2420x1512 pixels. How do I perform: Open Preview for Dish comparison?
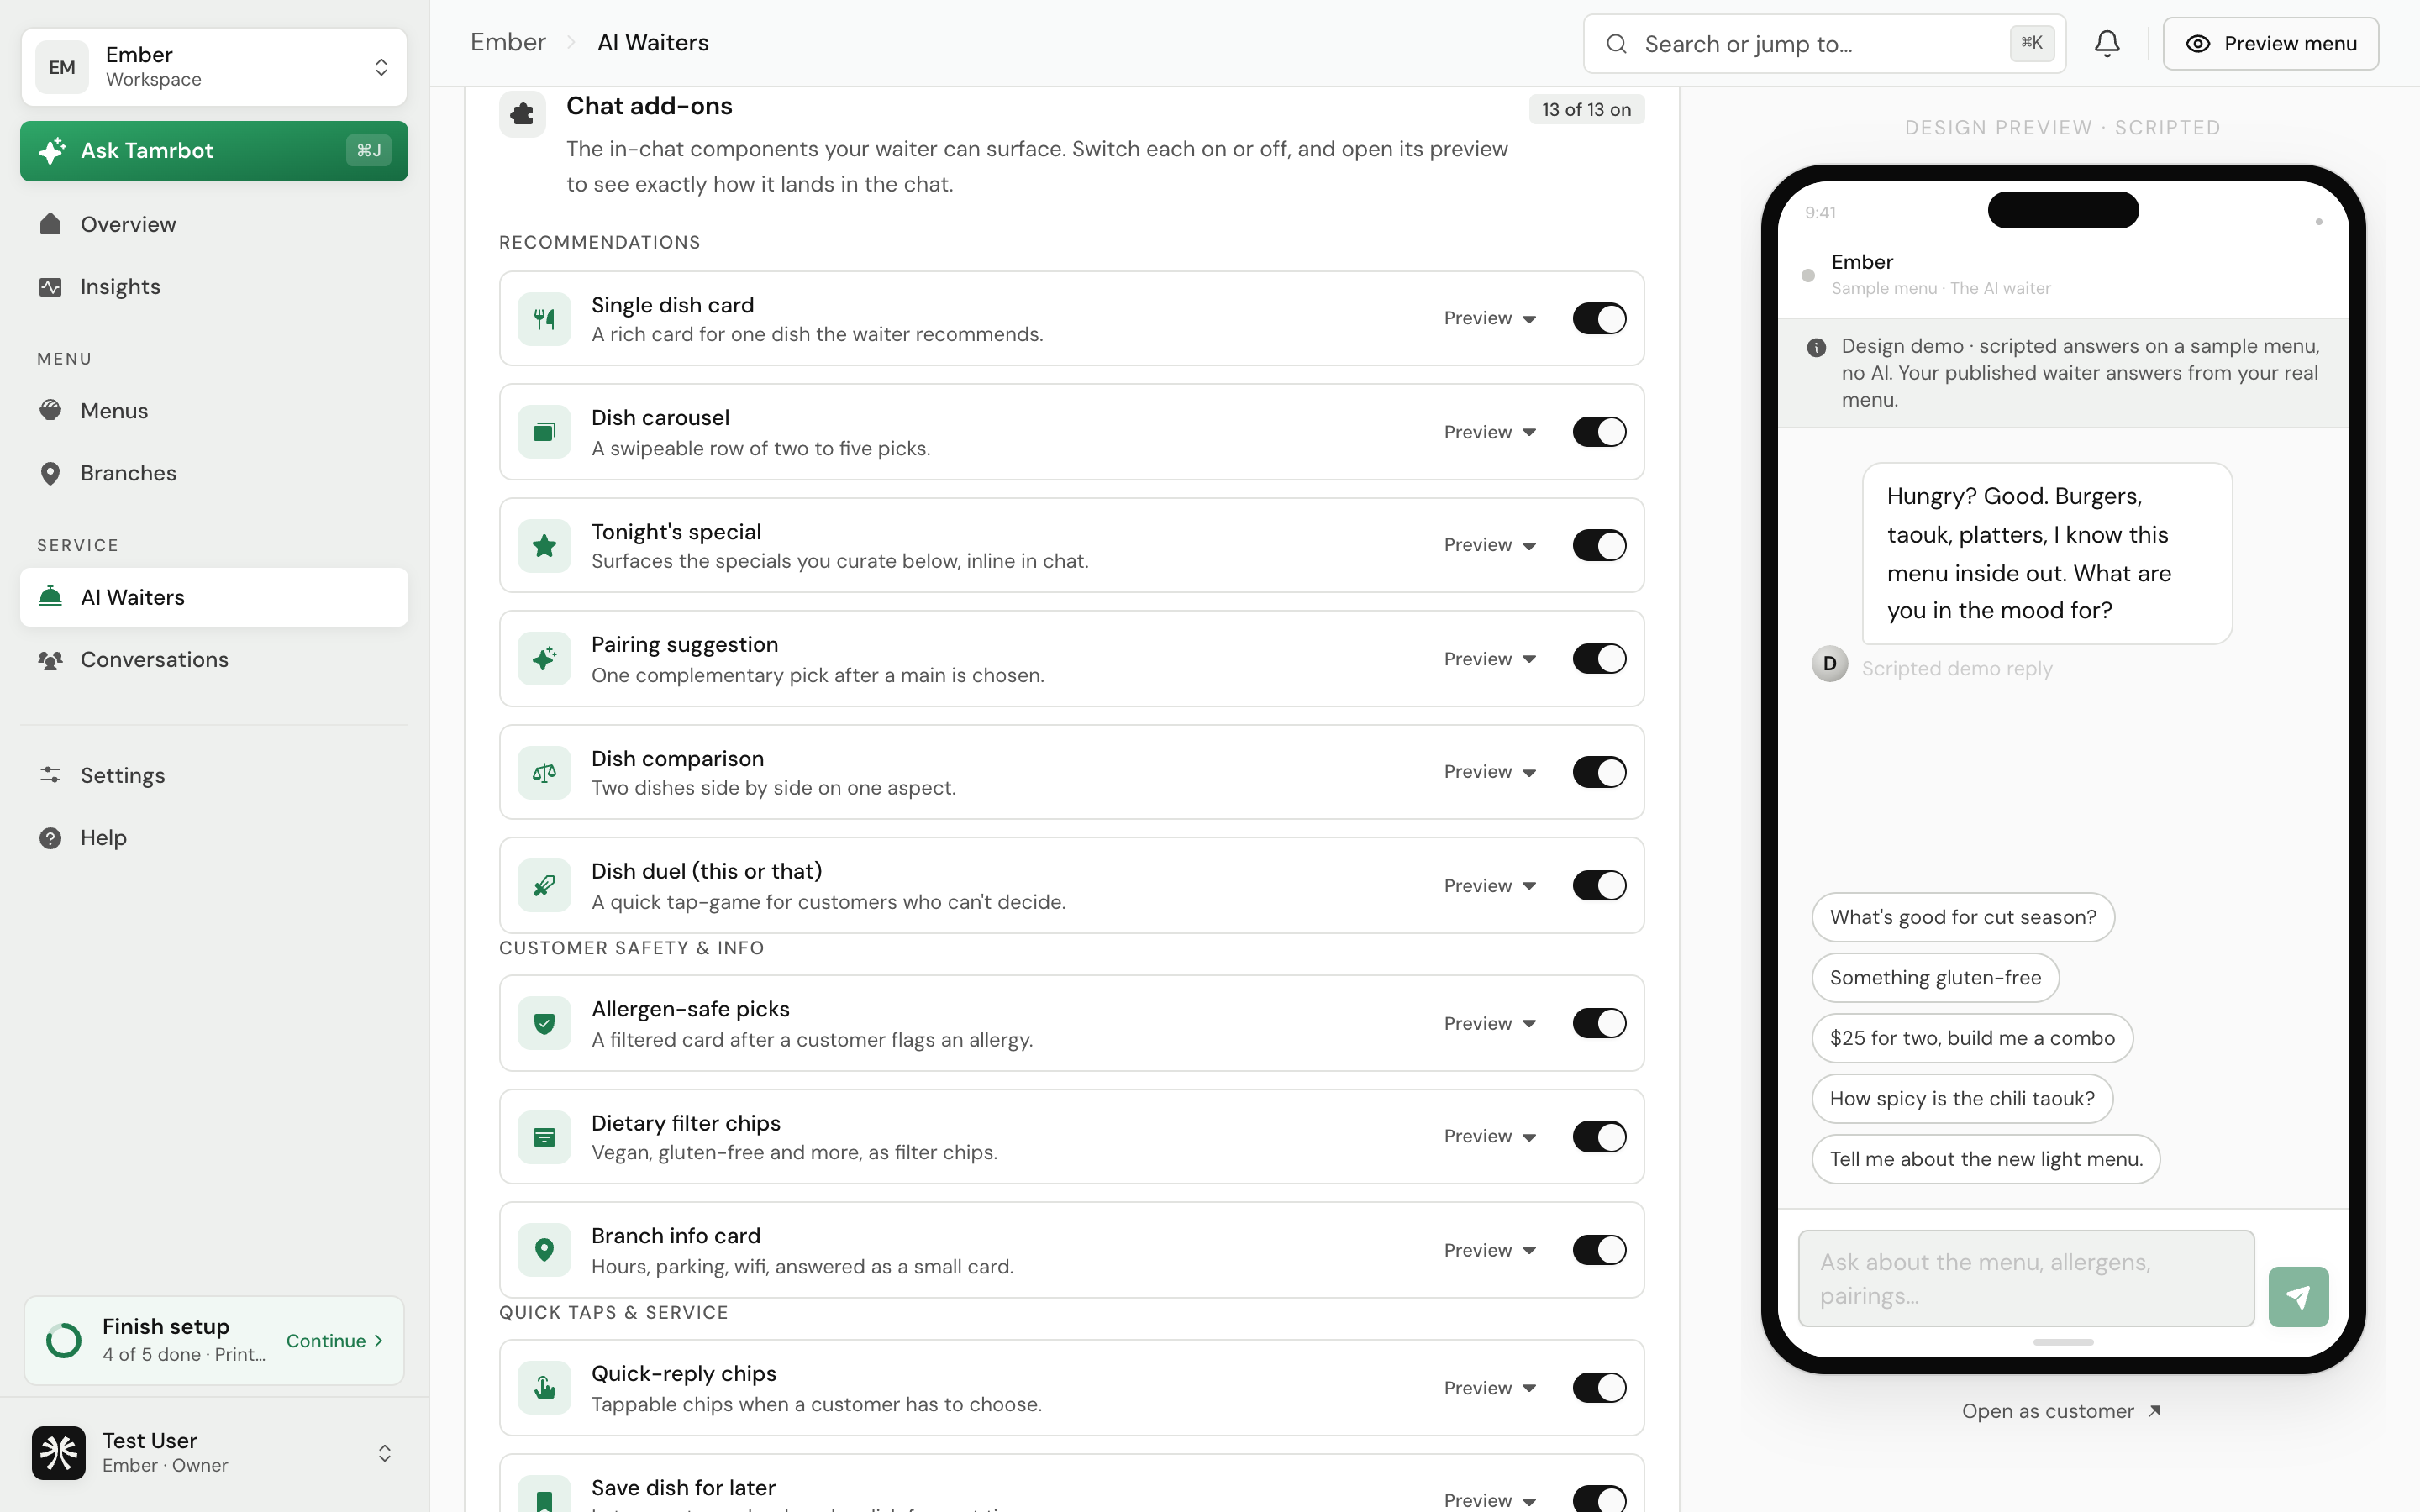click(x=1489, y=772)
